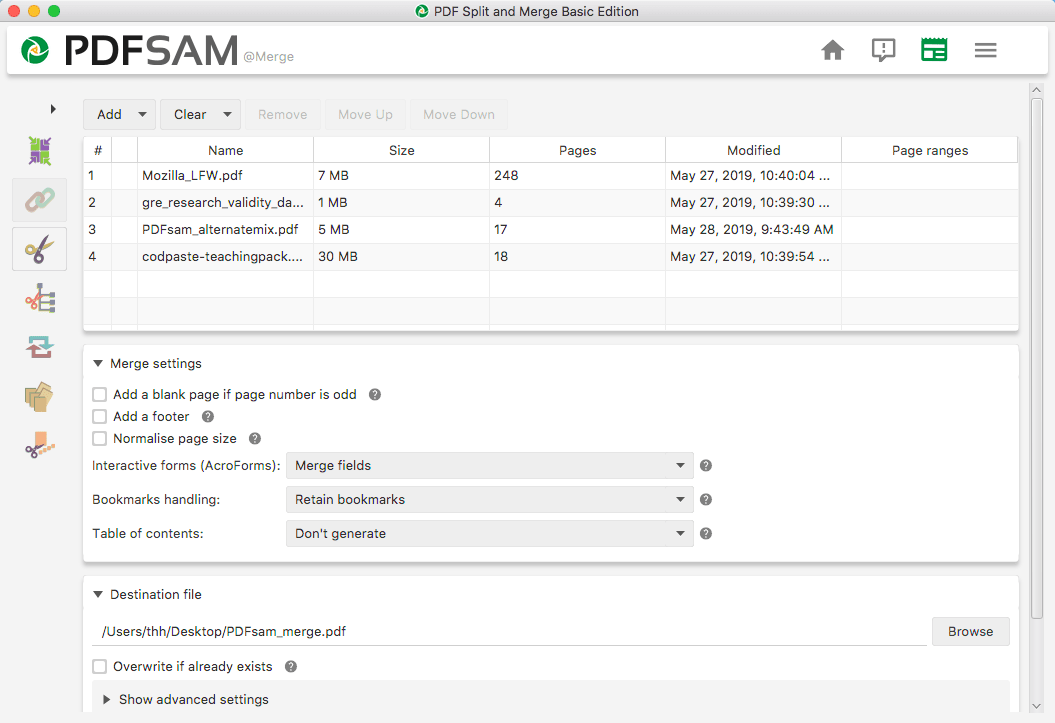Open the Split by Size module

click(39, 445)
